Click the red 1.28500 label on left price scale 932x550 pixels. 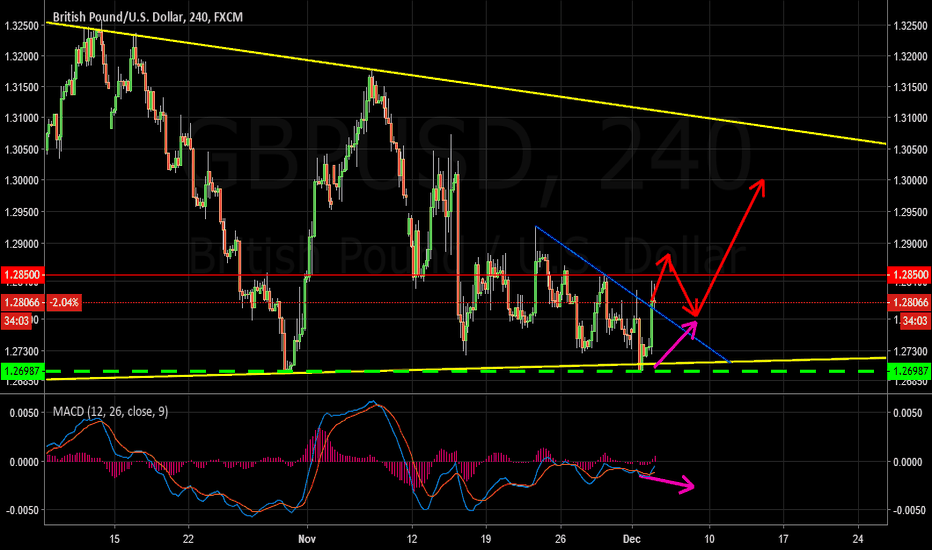coord(23,275)
